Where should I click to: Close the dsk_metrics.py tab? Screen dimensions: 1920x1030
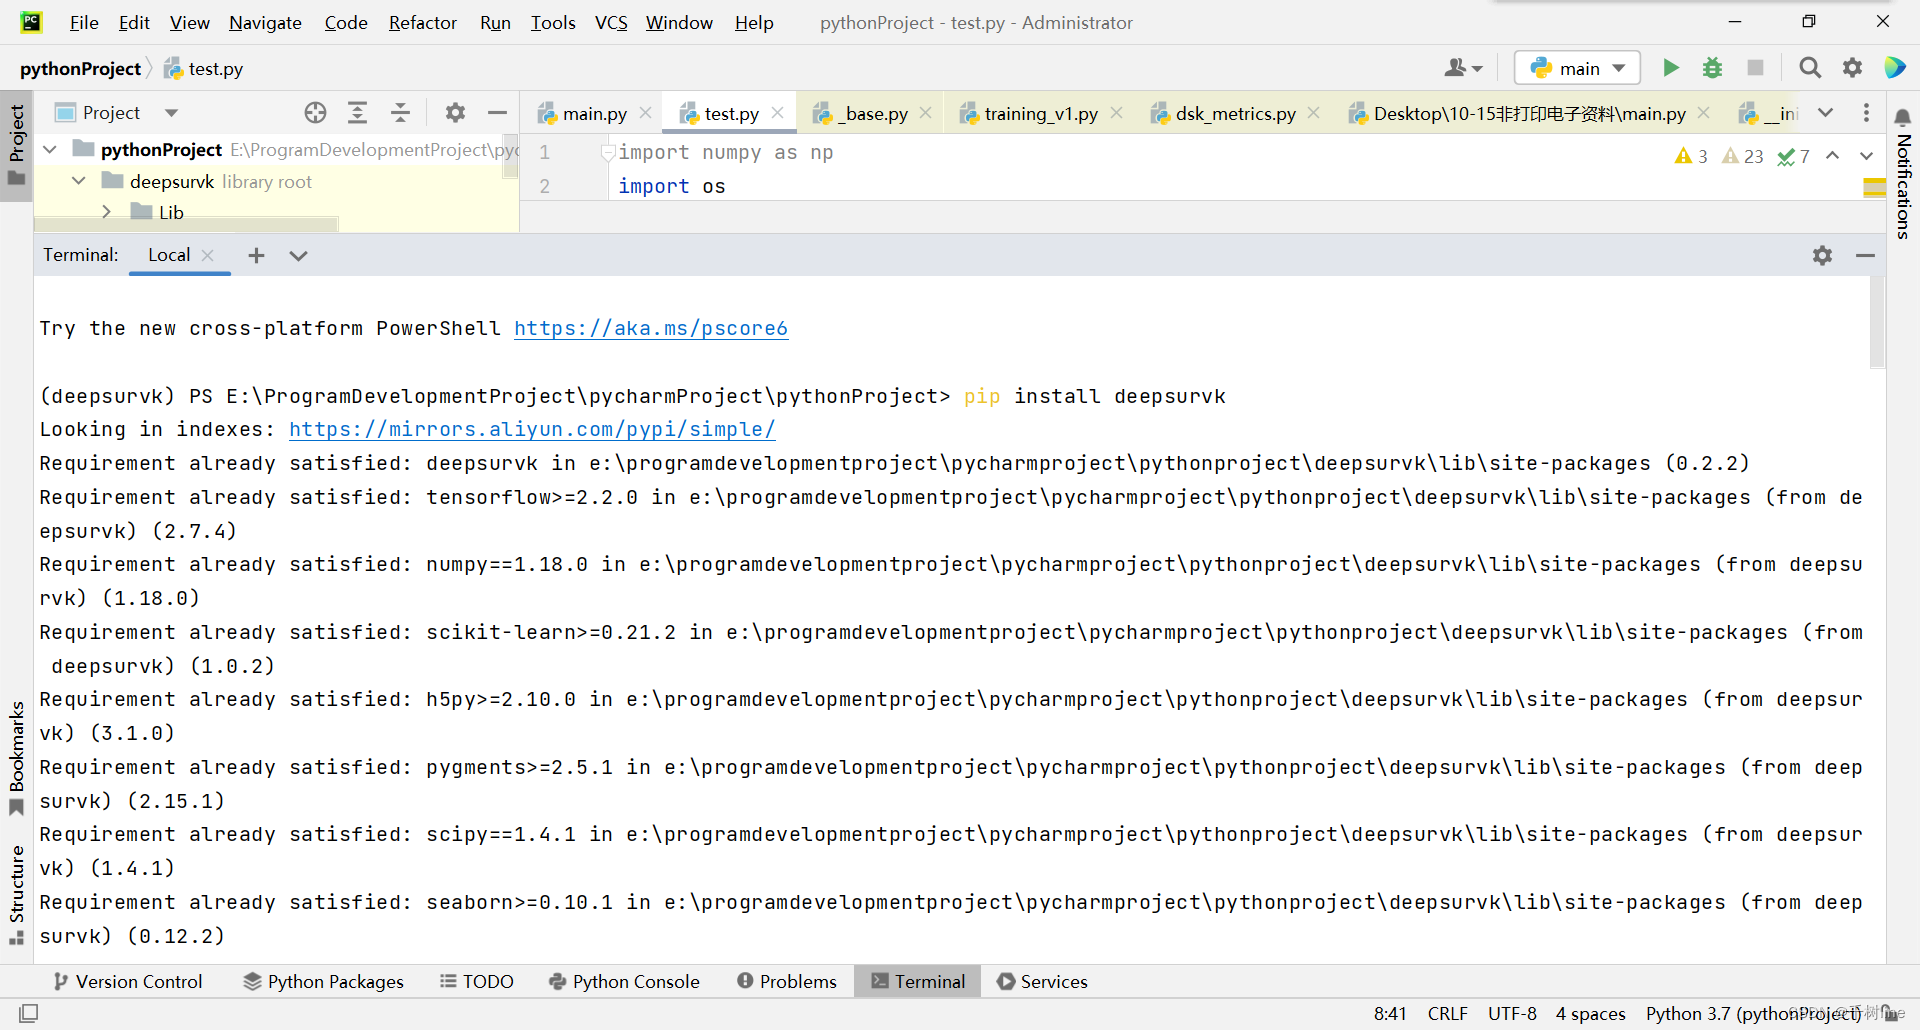tap(1313, 113)
